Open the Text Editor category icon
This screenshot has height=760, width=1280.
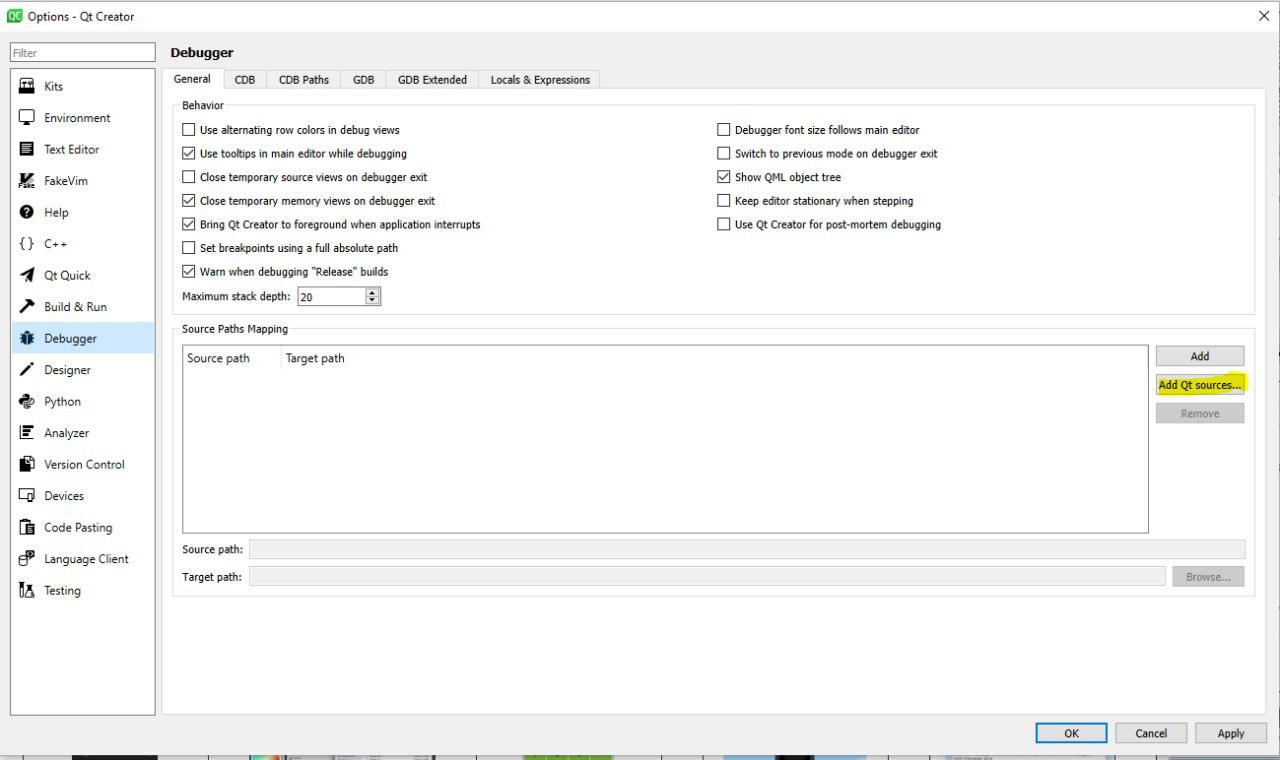[x=27, y=149]
